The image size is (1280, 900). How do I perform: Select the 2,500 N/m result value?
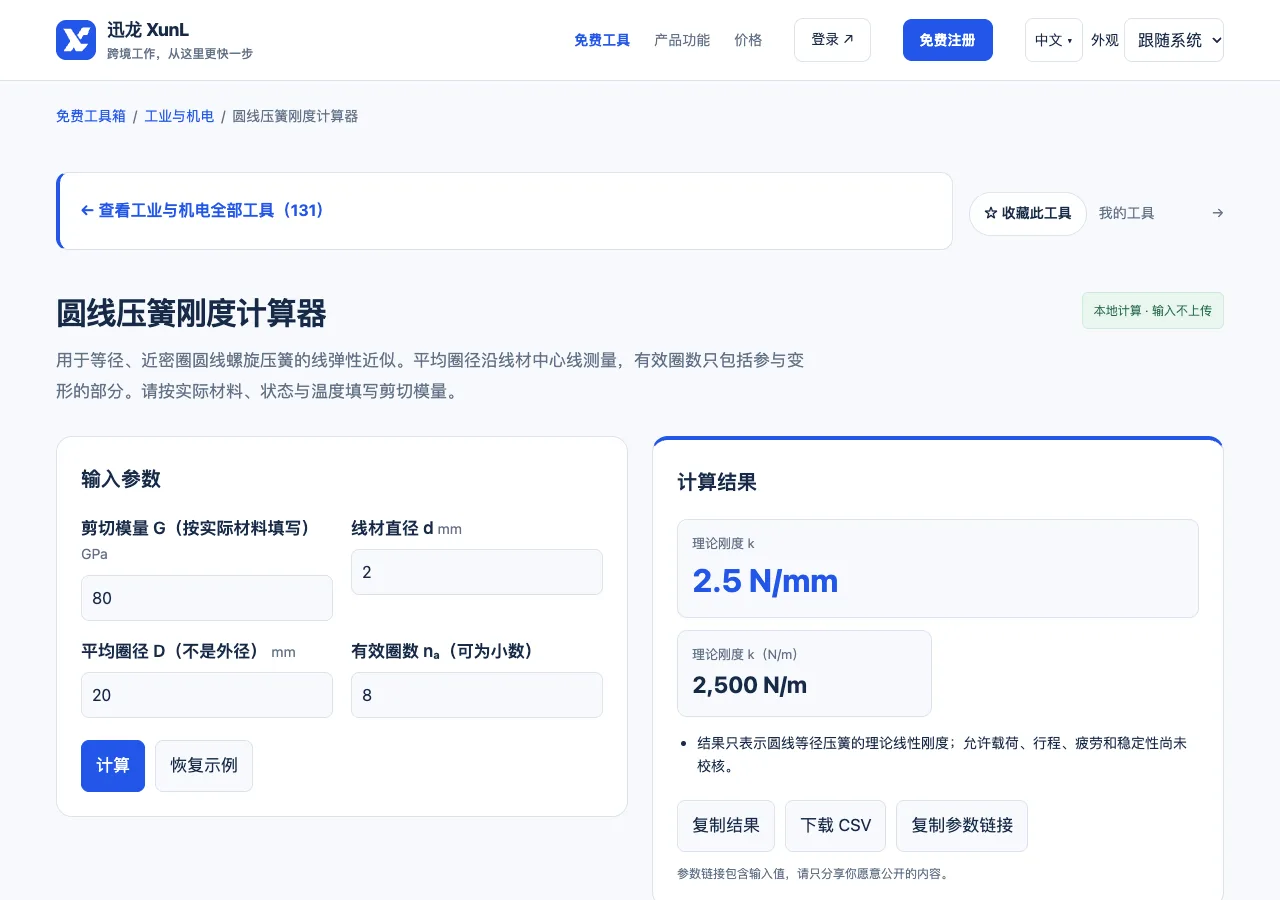pyautogui.click(x=749, y=685)
